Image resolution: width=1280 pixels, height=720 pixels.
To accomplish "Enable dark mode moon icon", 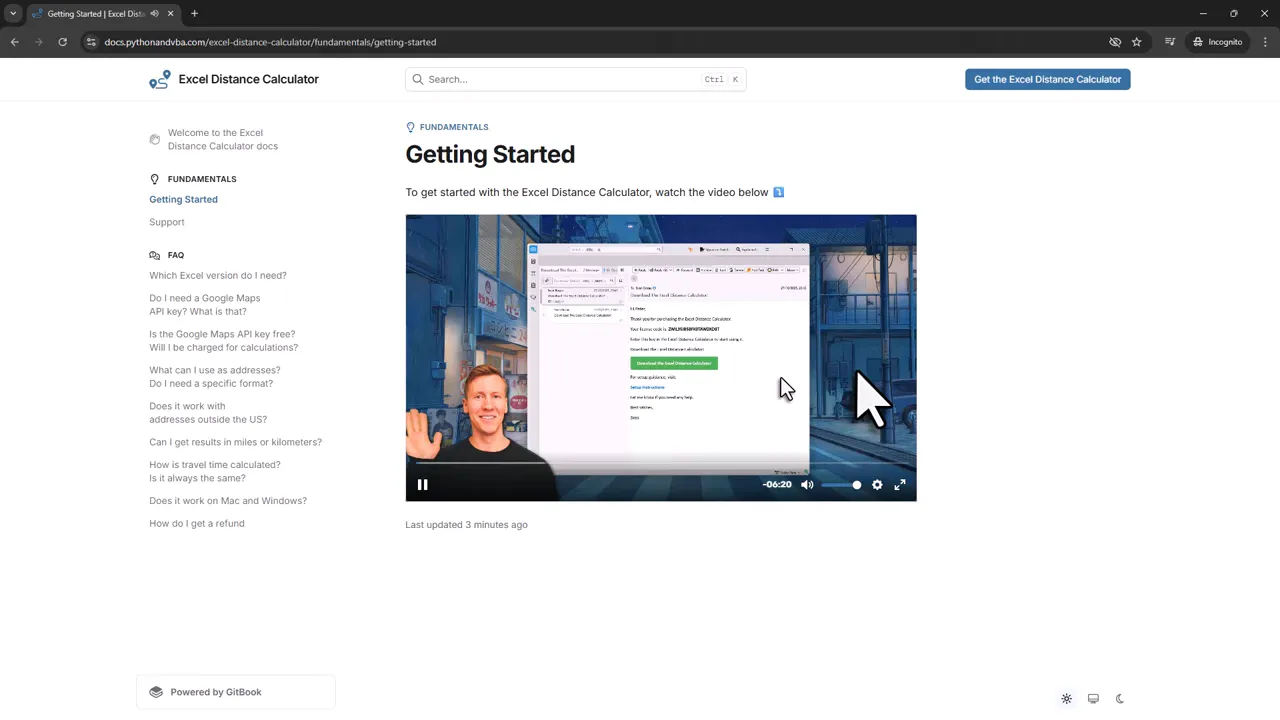I will (1120, 699).
